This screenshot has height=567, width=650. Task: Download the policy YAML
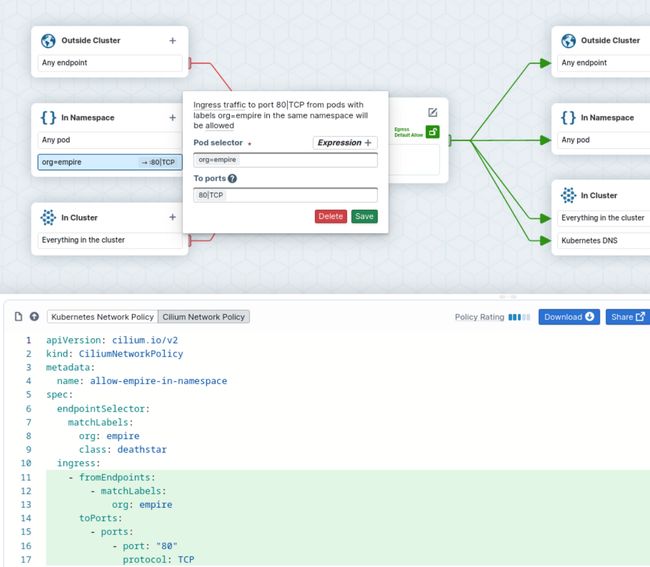pos(569,317)
